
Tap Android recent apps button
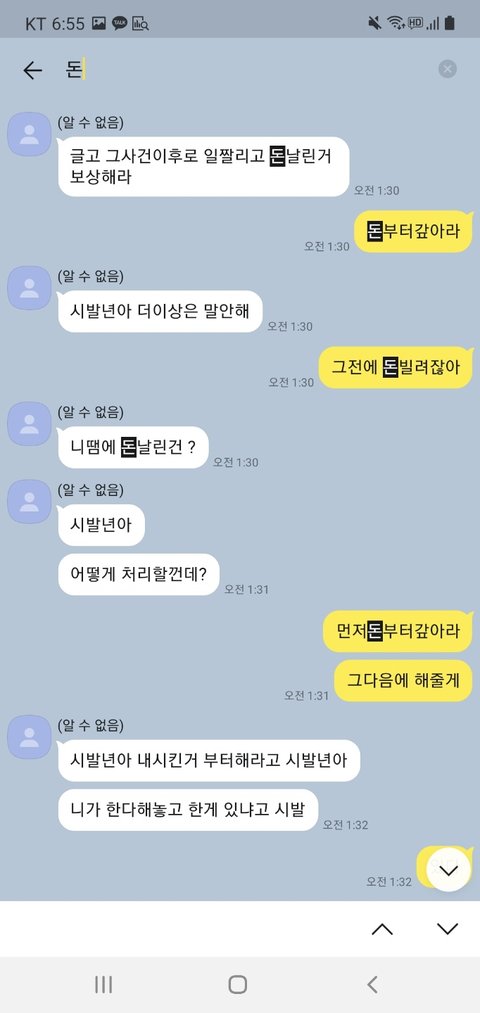point(103,984)
